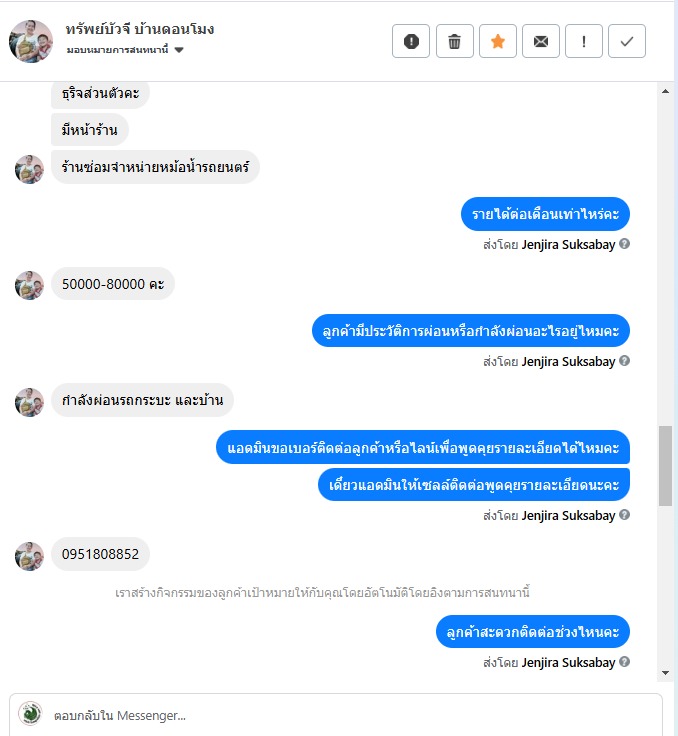Click customer avatar beside 50000-80000 message

click(x=29, y=285)
